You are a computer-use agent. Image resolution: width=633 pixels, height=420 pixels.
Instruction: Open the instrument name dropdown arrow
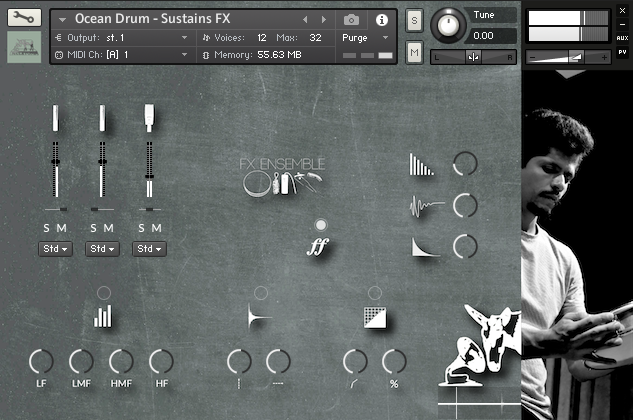click(x=62, y=19)
